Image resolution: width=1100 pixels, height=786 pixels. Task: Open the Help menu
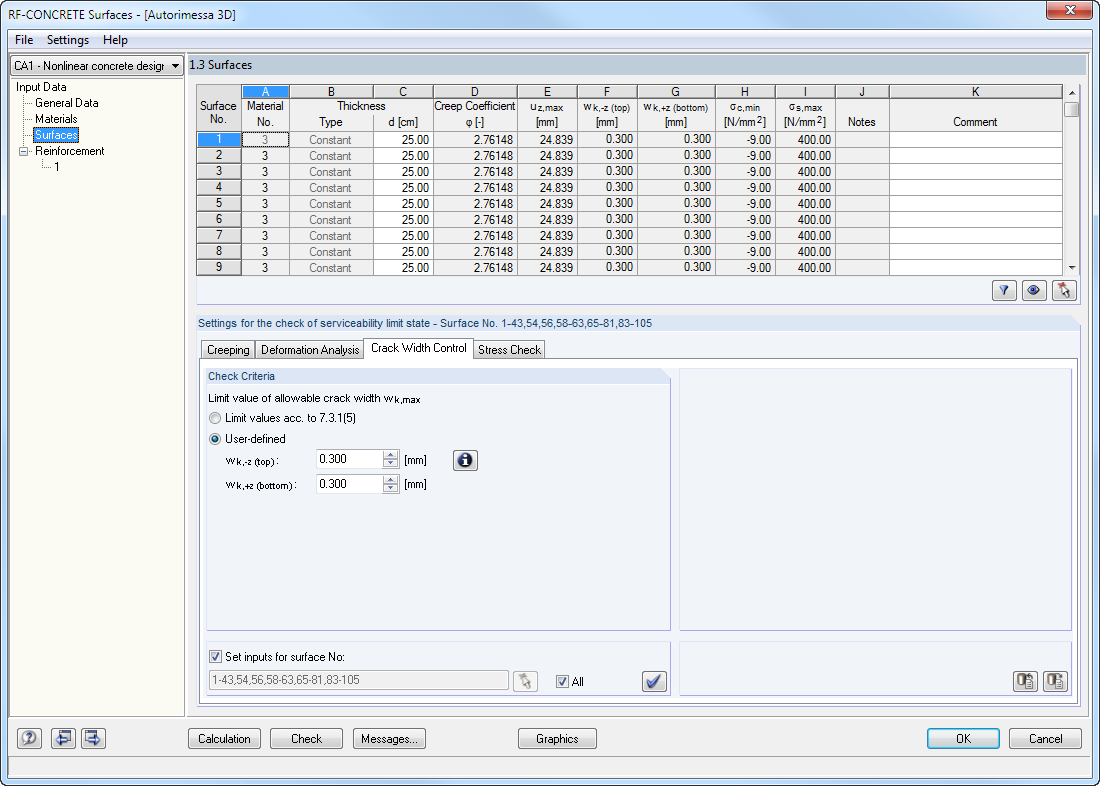115,40
